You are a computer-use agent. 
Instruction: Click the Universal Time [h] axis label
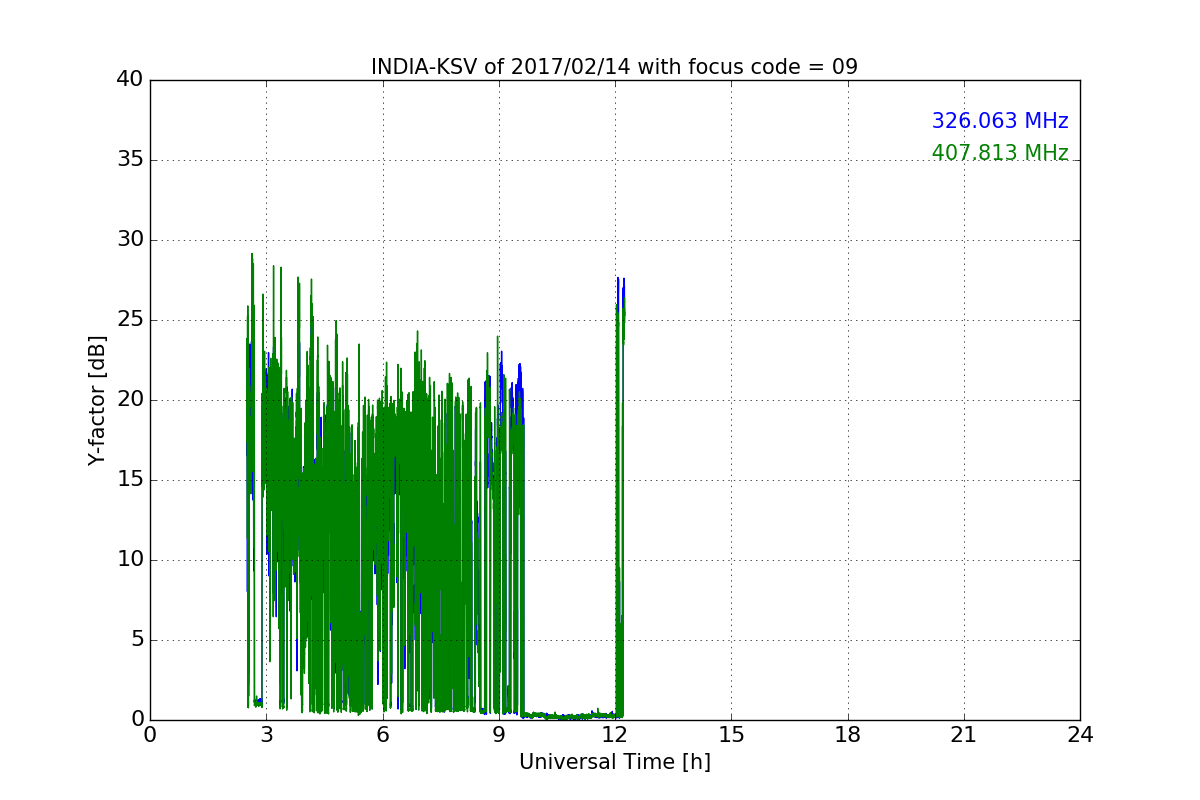pos(614,762)
